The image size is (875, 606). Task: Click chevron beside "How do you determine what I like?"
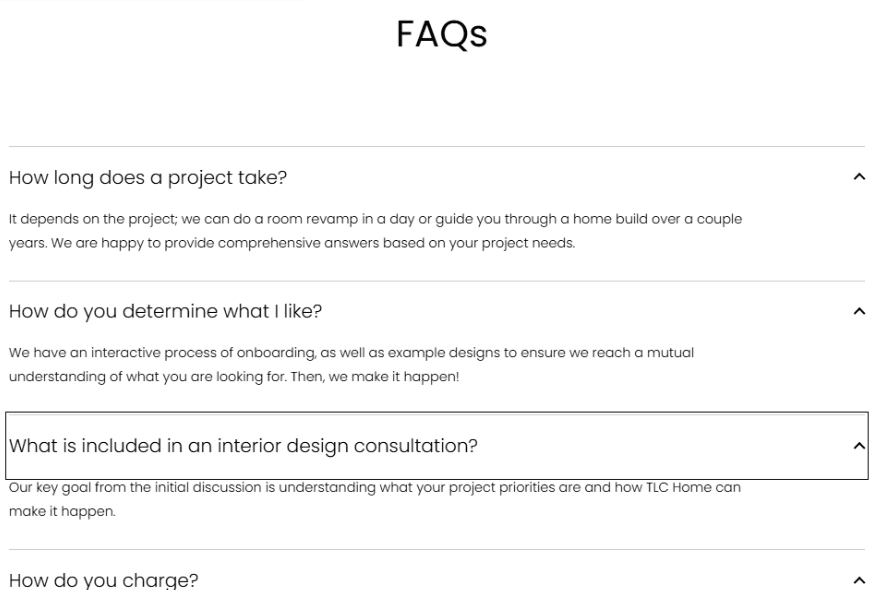[x=858, y=311]
